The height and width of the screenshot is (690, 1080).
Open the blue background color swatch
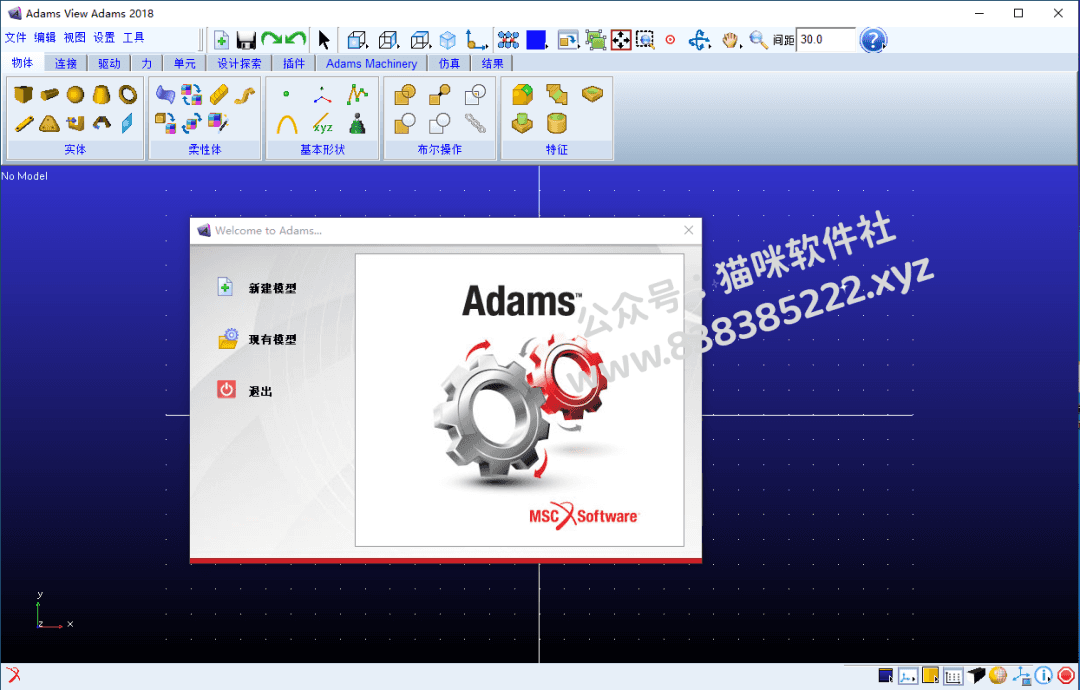537,40
